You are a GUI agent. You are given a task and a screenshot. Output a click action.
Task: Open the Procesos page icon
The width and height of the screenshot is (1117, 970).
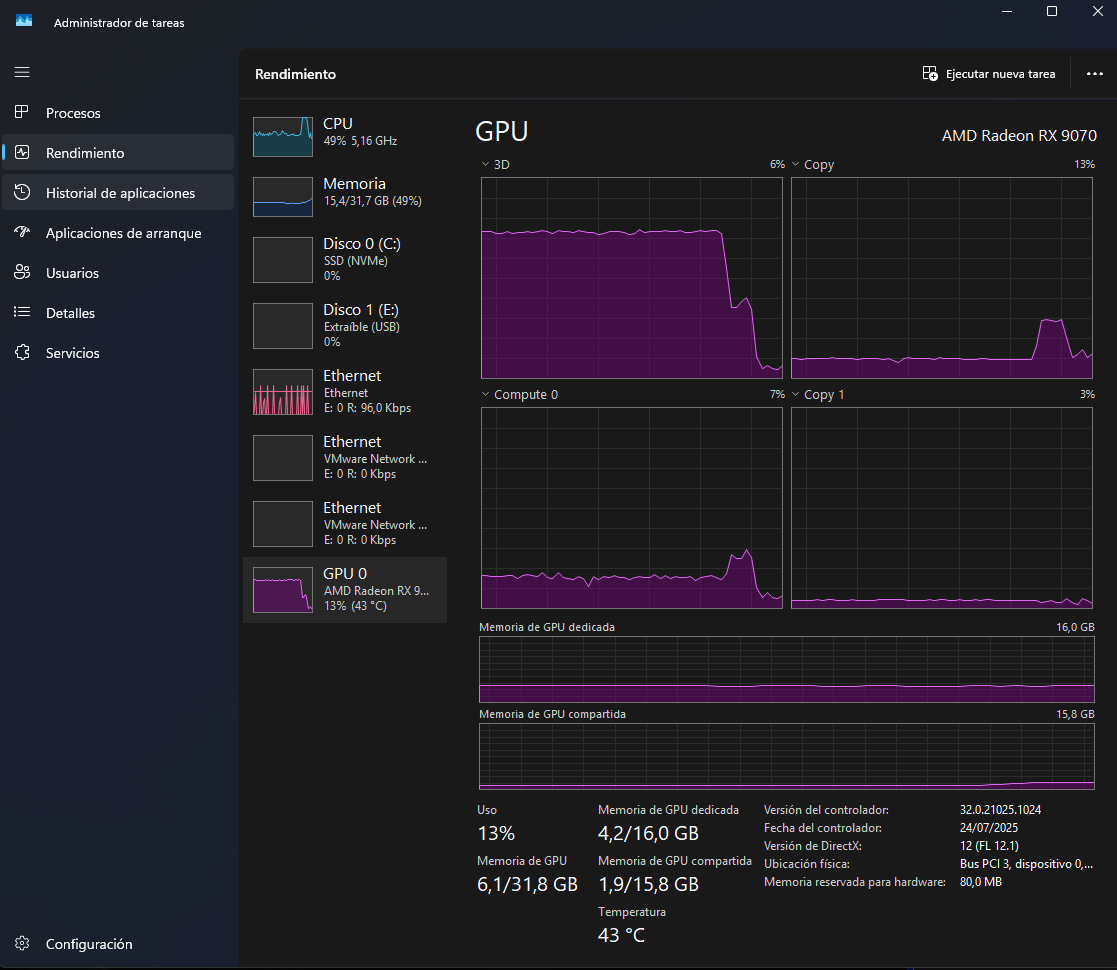click(x=22, y=113)
